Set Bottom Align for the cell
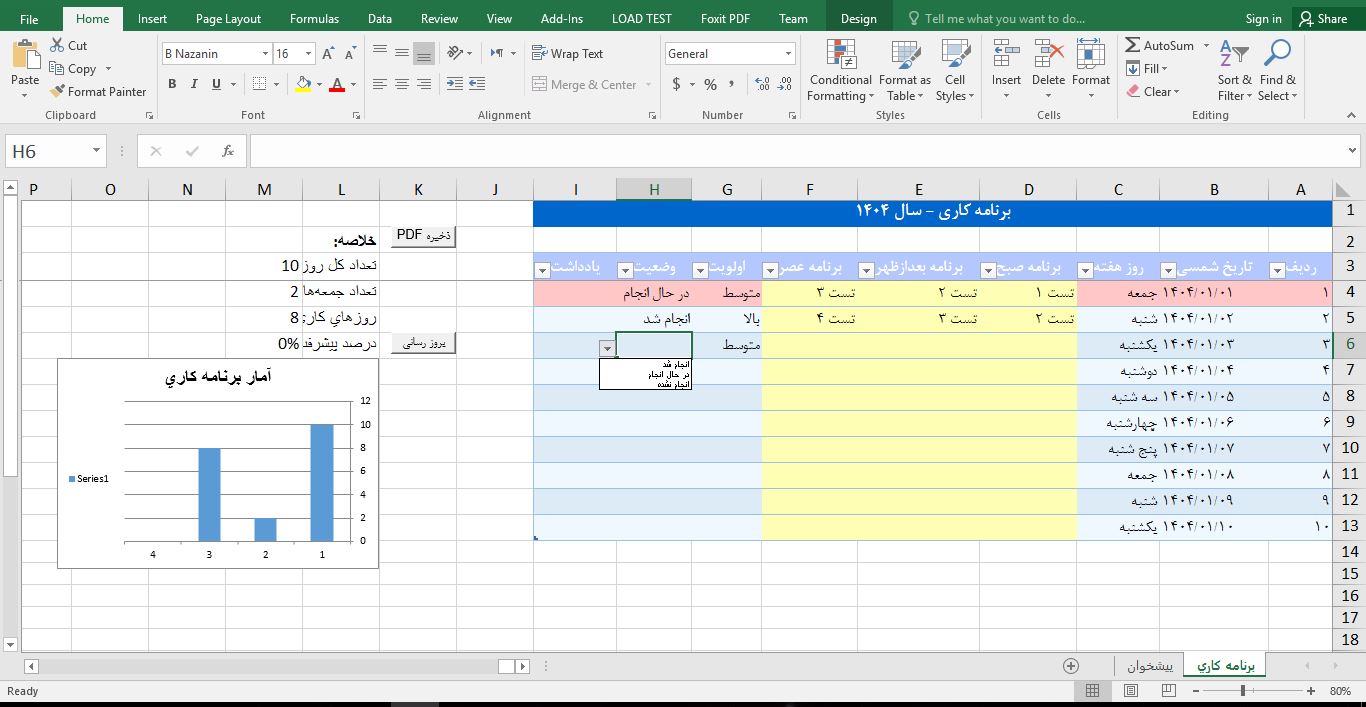The height and width of the screenshot is (707, 1366). point(424,52)
